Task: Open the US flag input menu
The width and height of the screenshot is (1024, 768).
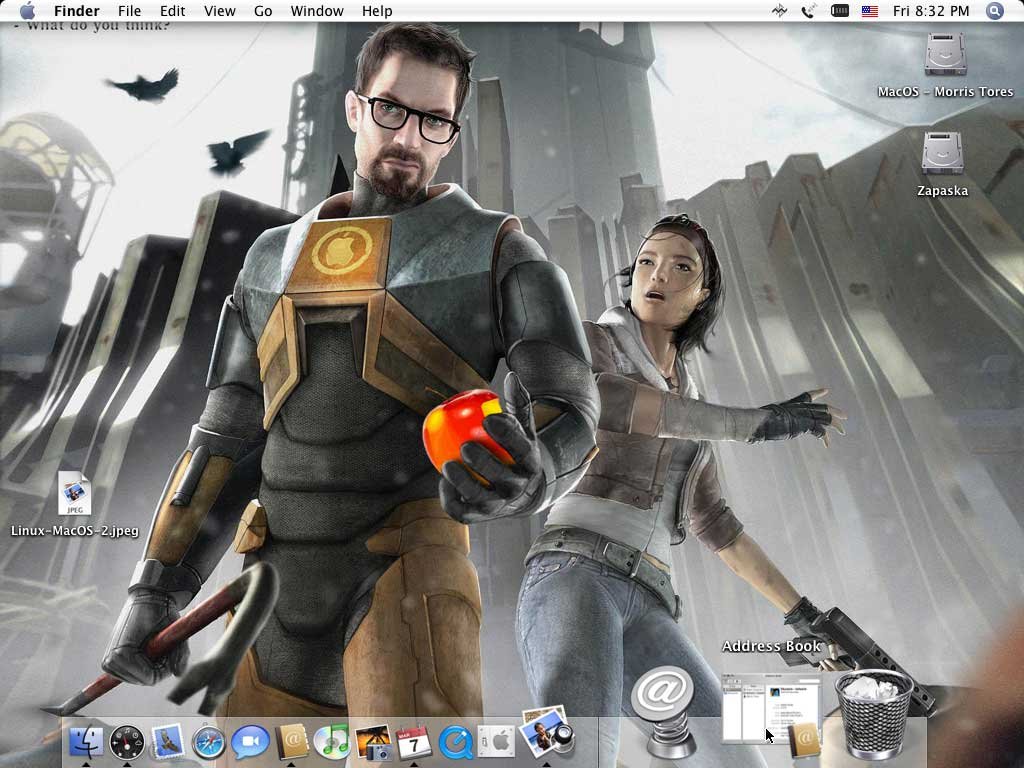Action: click(x=870, y=11)
